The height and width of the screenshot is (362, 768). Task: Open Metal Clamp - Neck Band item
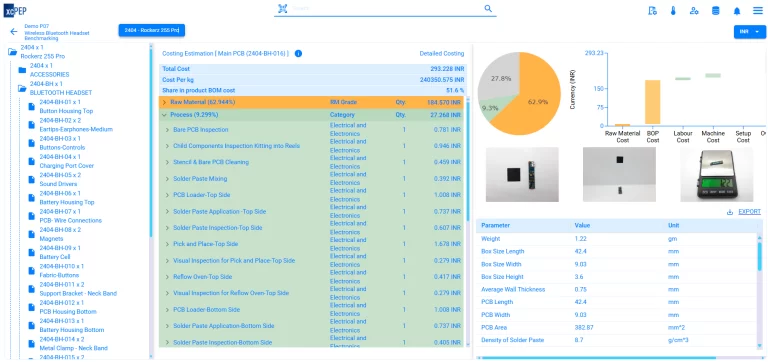click(73, 343)
